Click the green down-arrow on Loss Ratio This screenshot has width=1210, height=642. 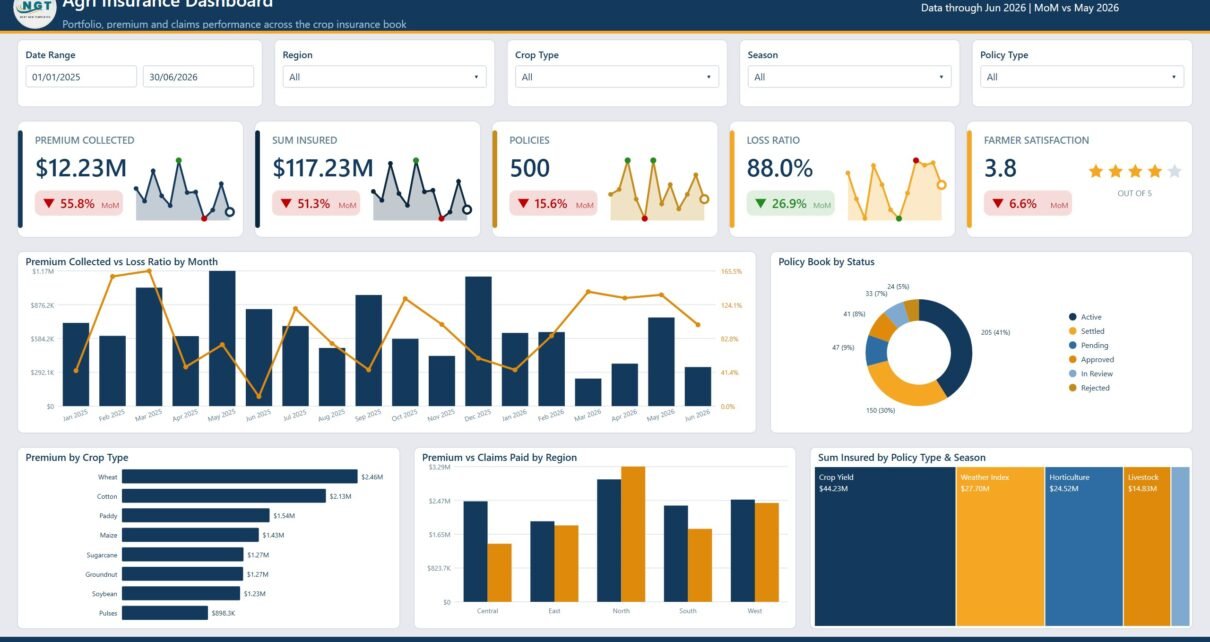pos(760,203)
